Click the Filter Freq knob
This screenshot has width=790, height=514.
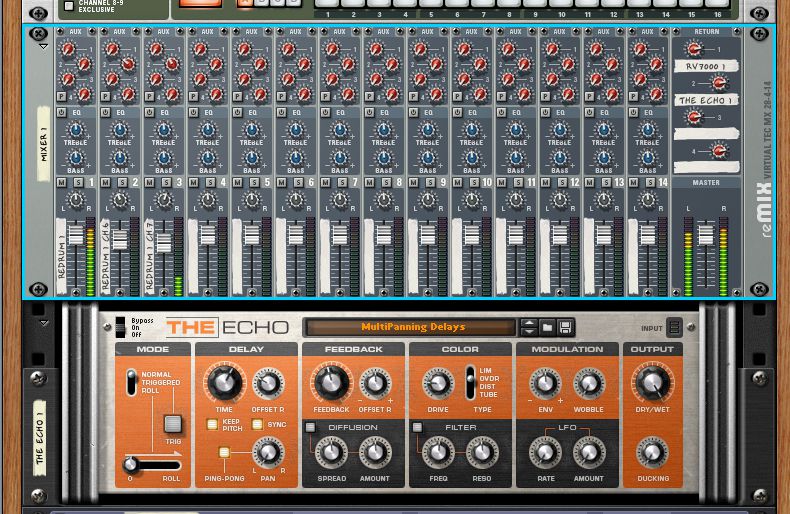[x=438, y=453]
